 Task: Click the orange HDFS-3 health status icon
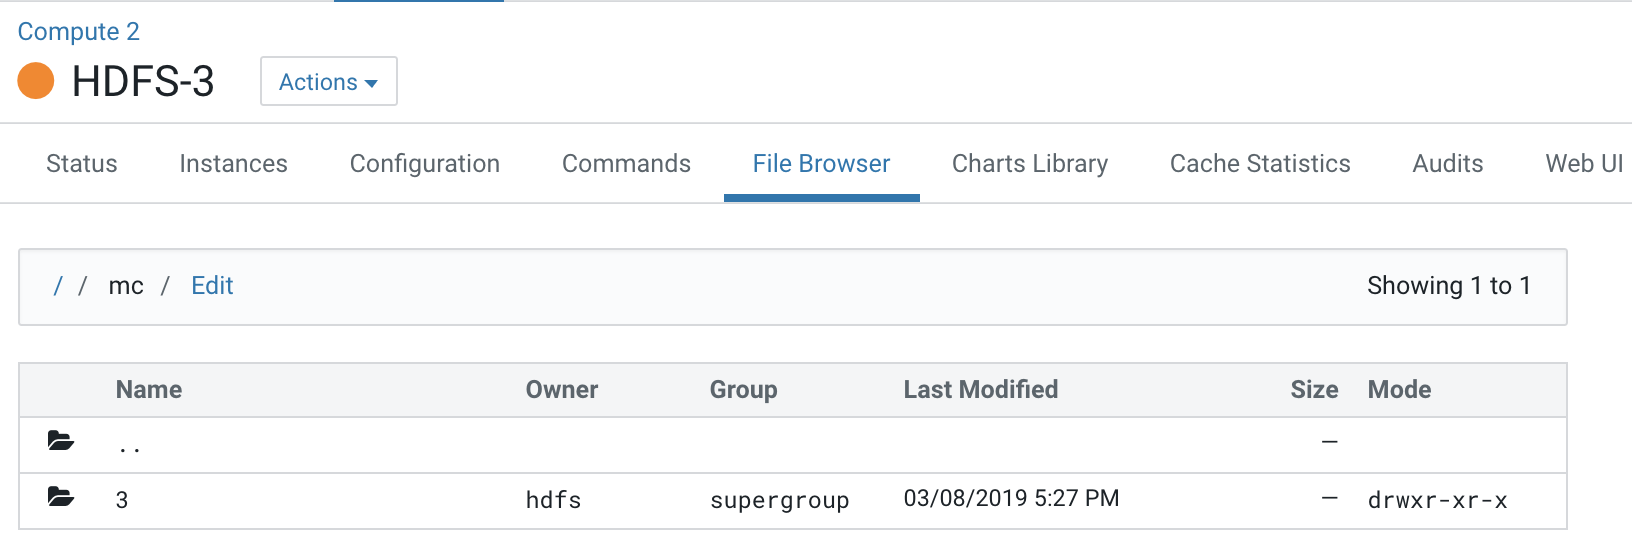click(x=36, y=81)
